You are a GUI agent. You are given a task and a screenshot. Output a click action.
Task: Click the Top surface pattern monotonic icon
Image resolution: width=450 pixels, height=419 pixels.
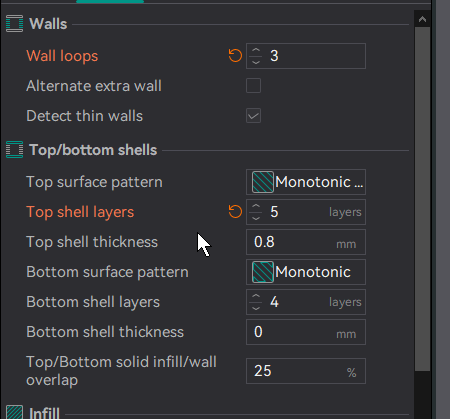[x=263, y=182]
